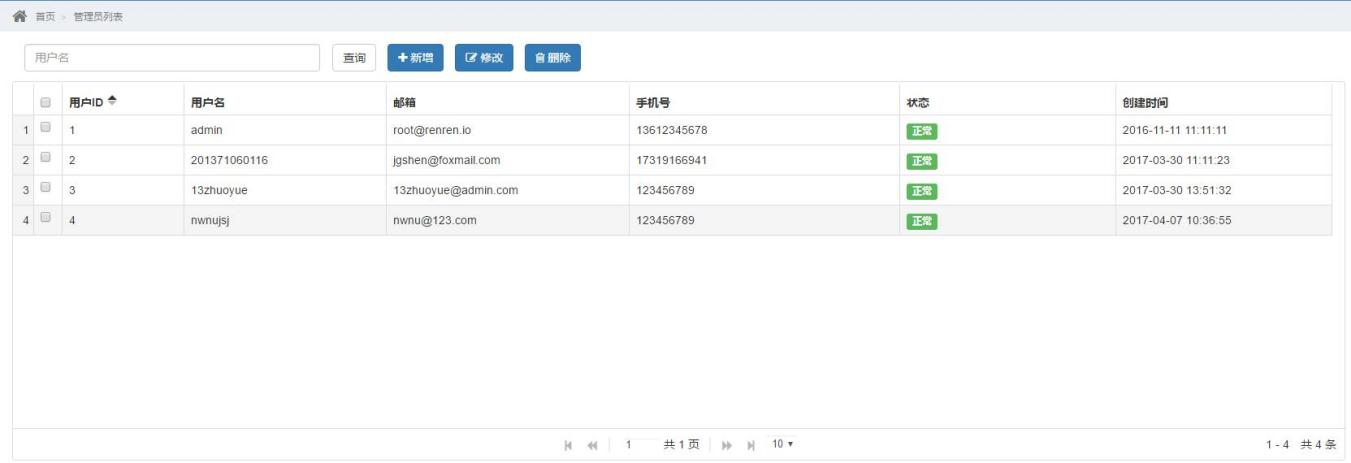Click the 修改 edit button

484,58
